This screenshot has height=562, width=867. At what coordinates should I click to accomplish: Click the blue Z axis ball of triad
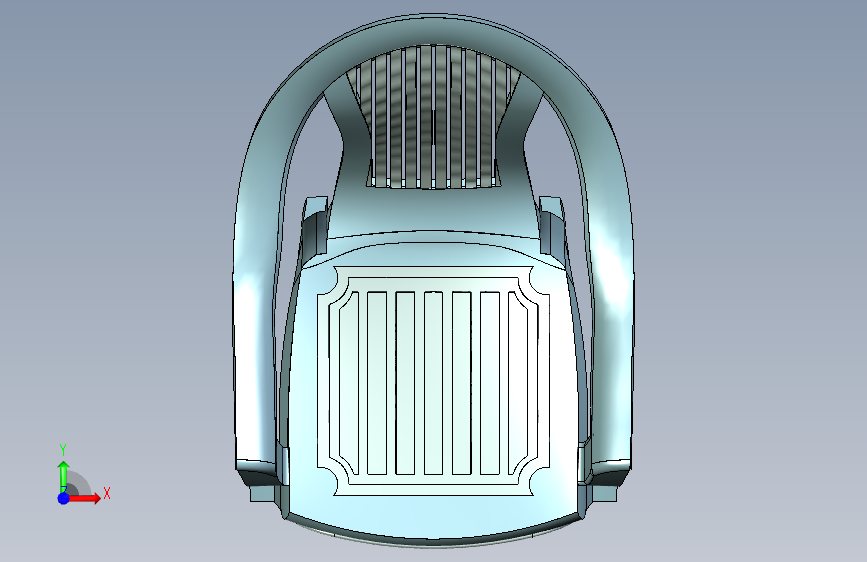[64, 498]
